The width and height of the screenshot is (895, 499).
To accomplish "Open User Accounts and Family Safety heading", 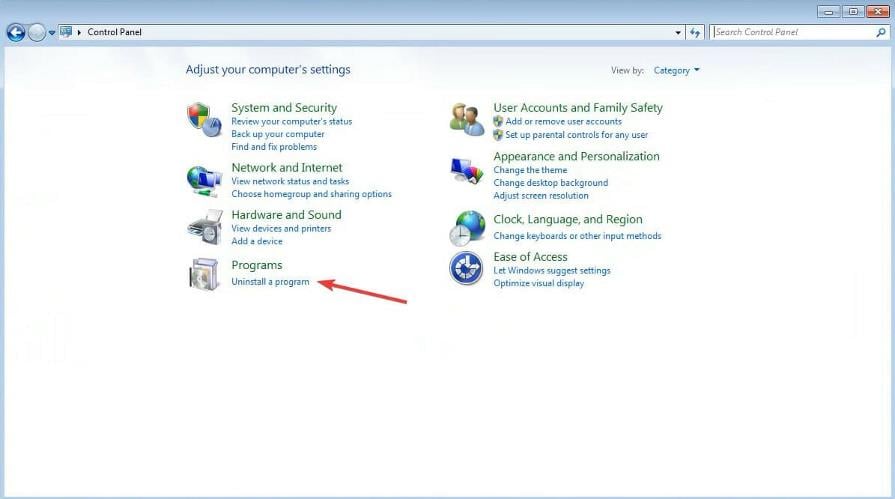I will pyautogui.click(x=578, y=107).
